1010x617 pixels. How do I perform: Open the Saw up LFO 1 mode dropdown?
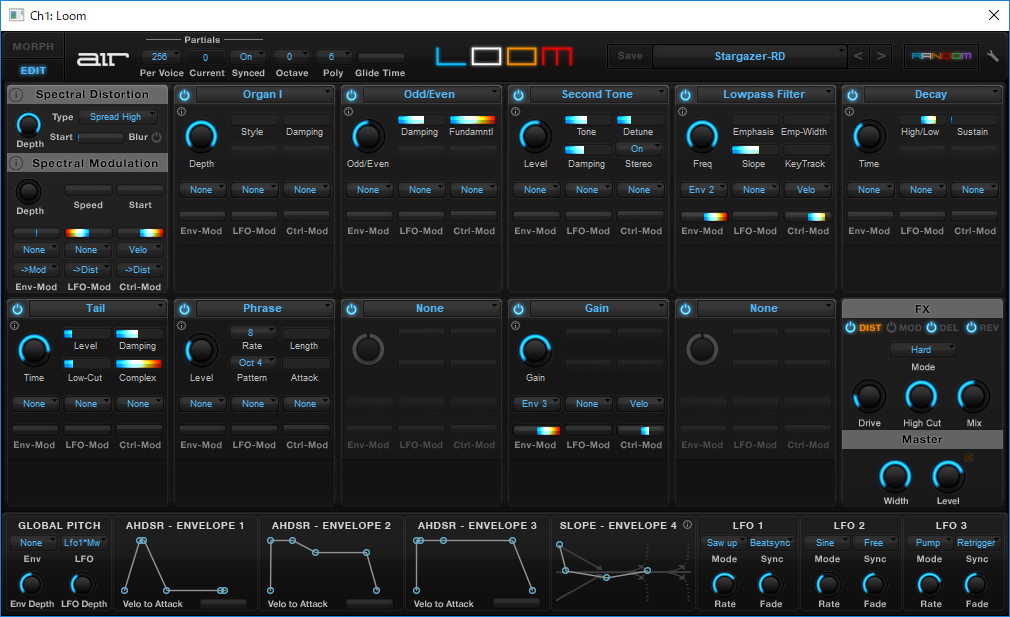tap(723, 543)
